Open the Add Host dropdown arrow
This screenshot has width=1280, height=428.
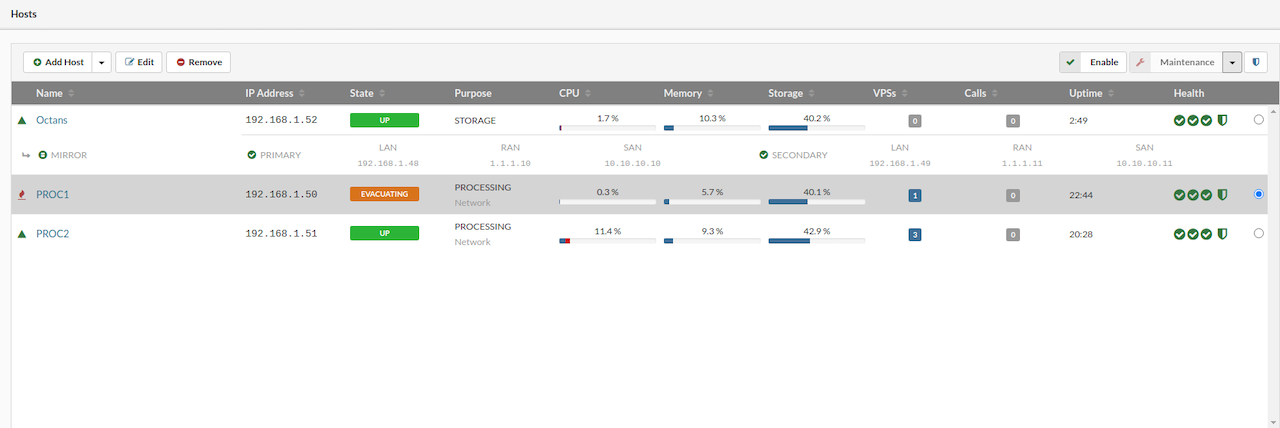(x=101, y=62)
